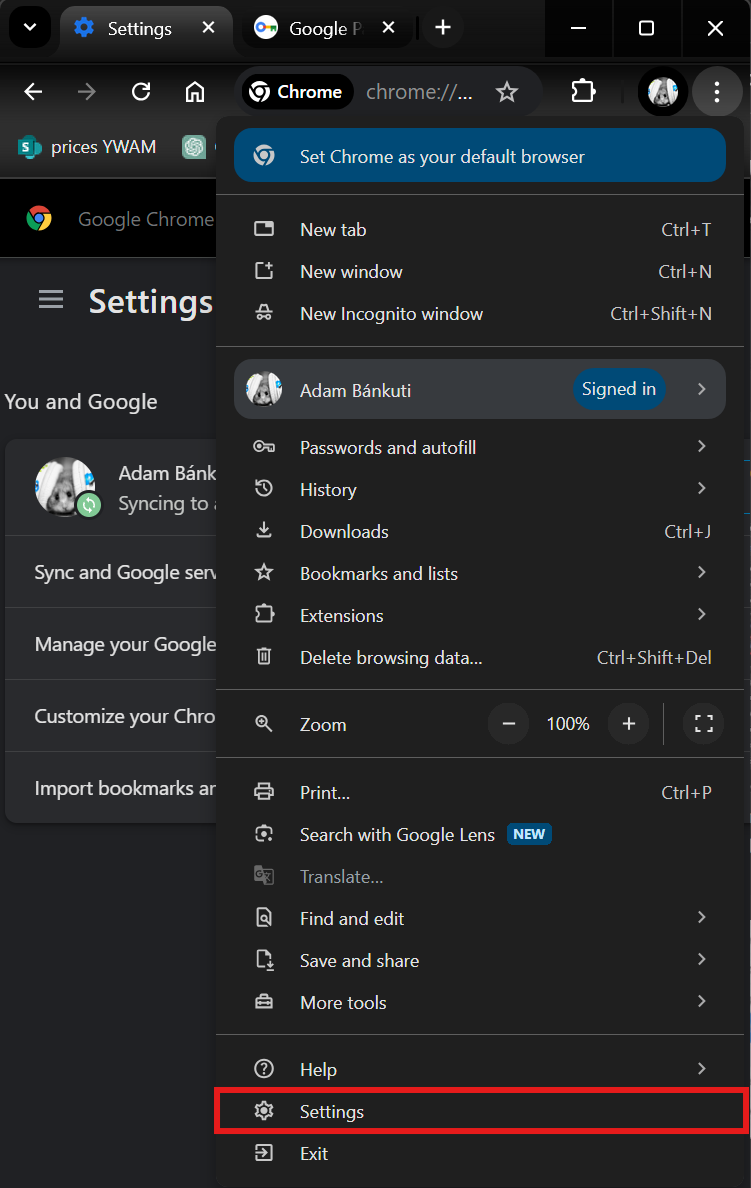Viewport: 751px width, 1188px height.
Task: Click the three-dot Chrome menu icon
Action: pos(716,92)
